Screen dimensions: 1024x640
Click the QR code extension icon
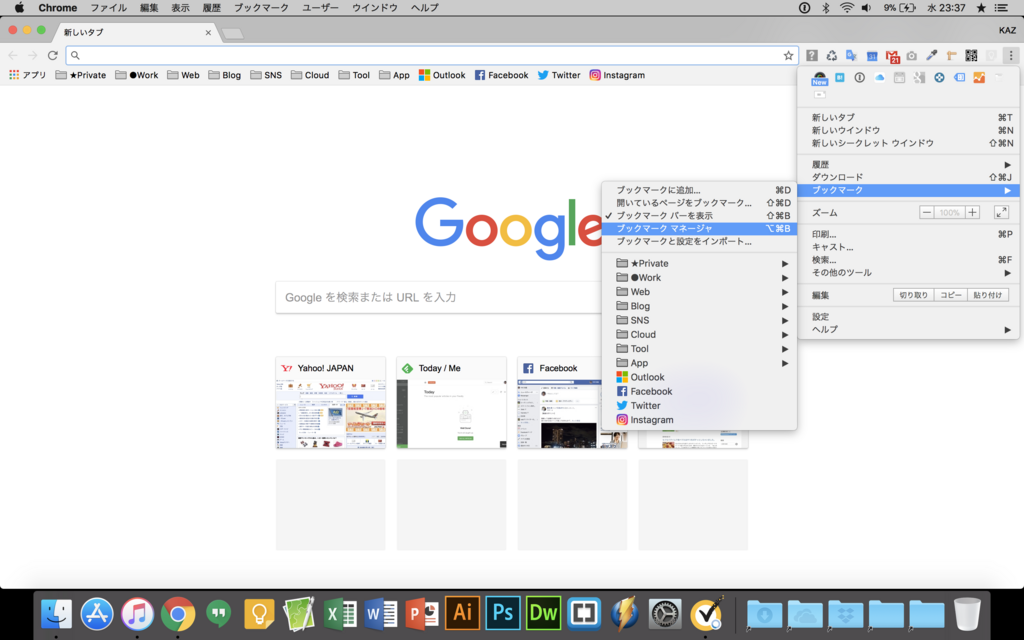coord(972,56)
